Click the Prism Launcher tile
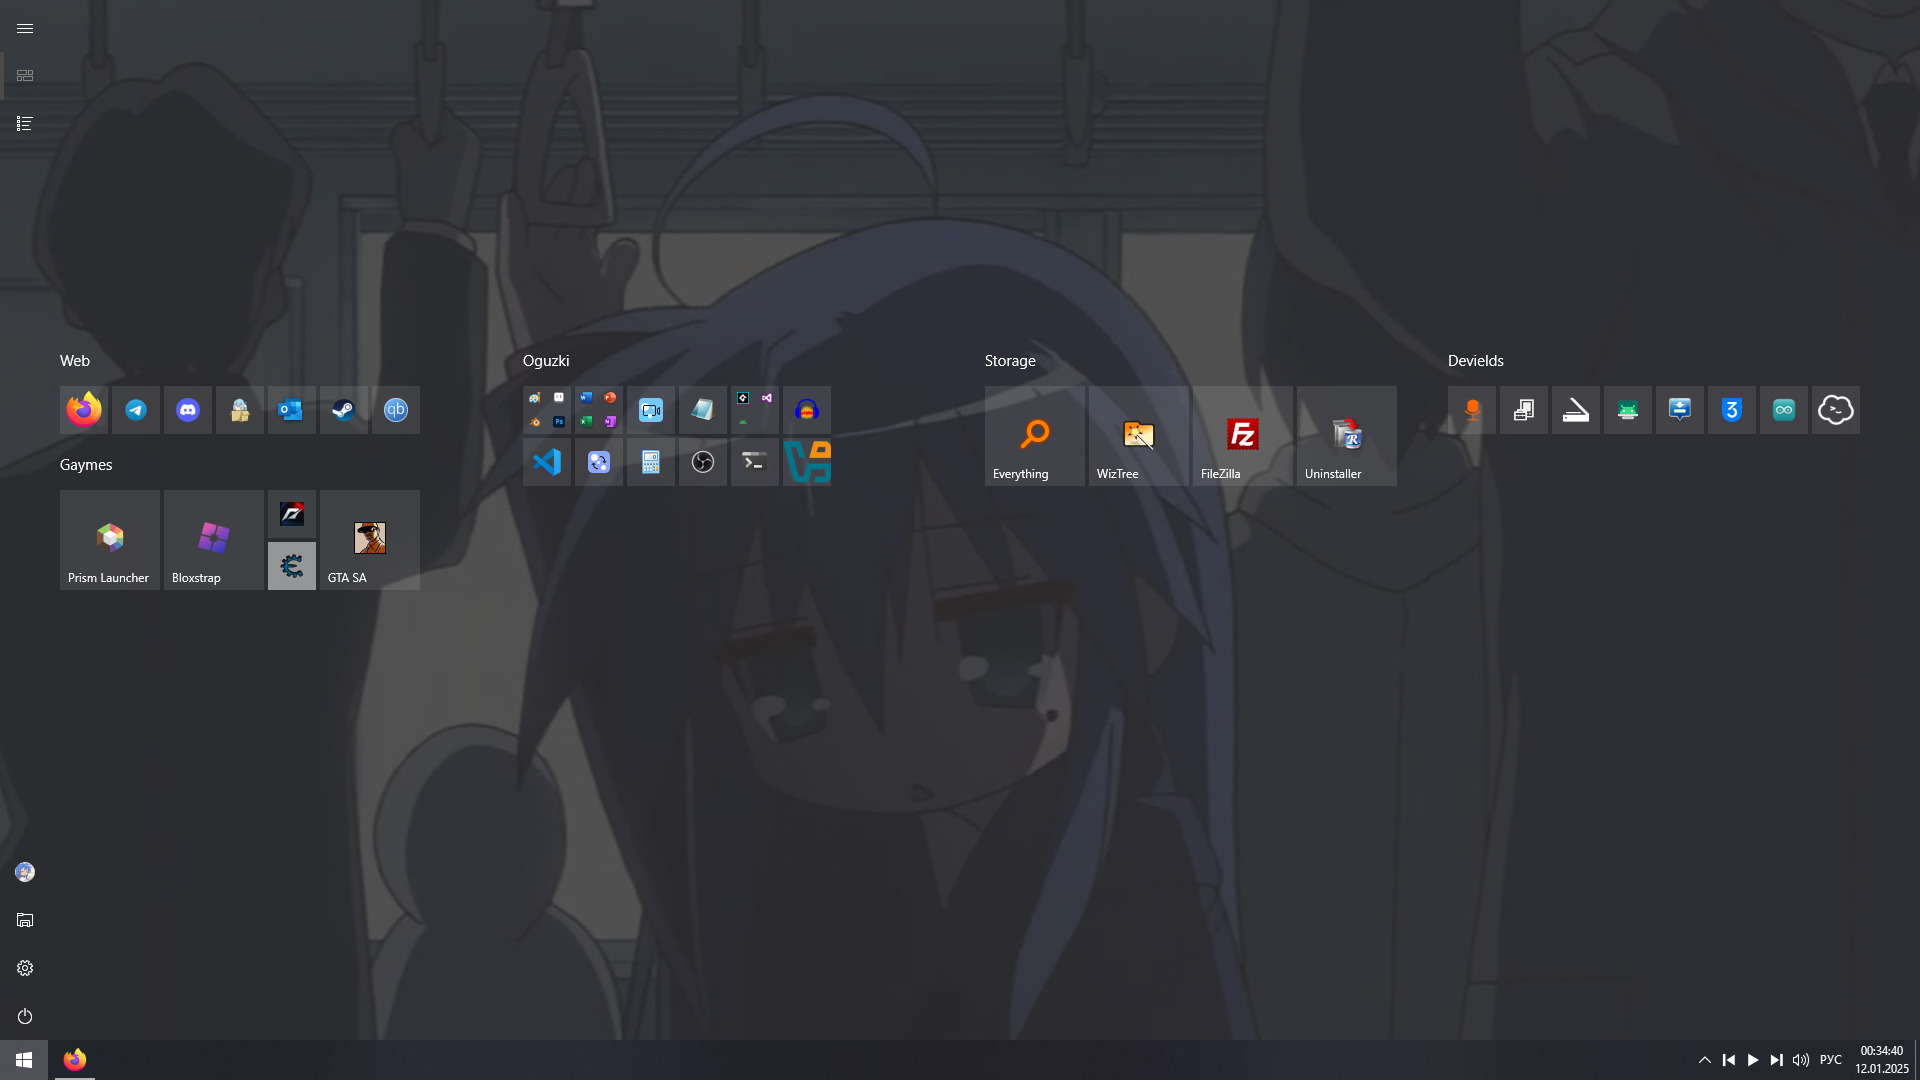 (x=110, y=540)
